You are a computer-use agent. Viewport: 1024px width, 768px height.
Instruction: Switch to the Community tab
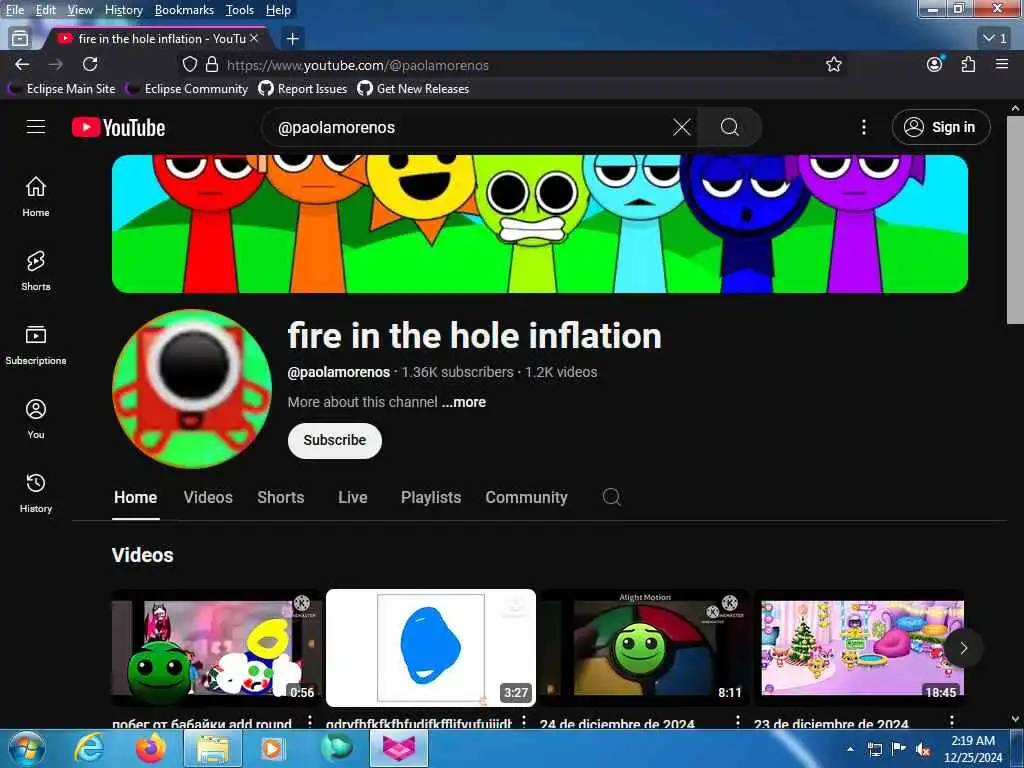click(x=526, y=498)
